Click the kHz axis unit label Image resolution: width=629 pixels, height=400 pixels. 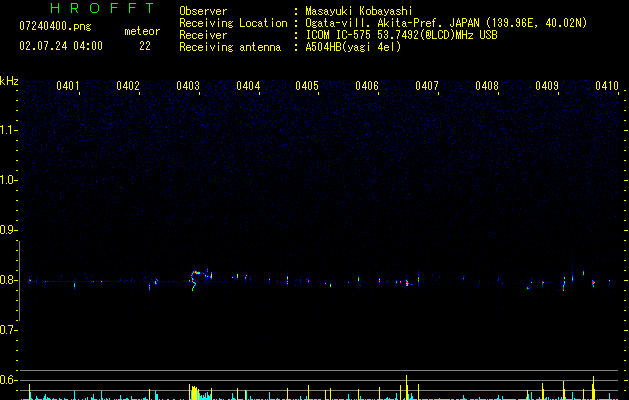pyautogui.click(x=9, y=81)
